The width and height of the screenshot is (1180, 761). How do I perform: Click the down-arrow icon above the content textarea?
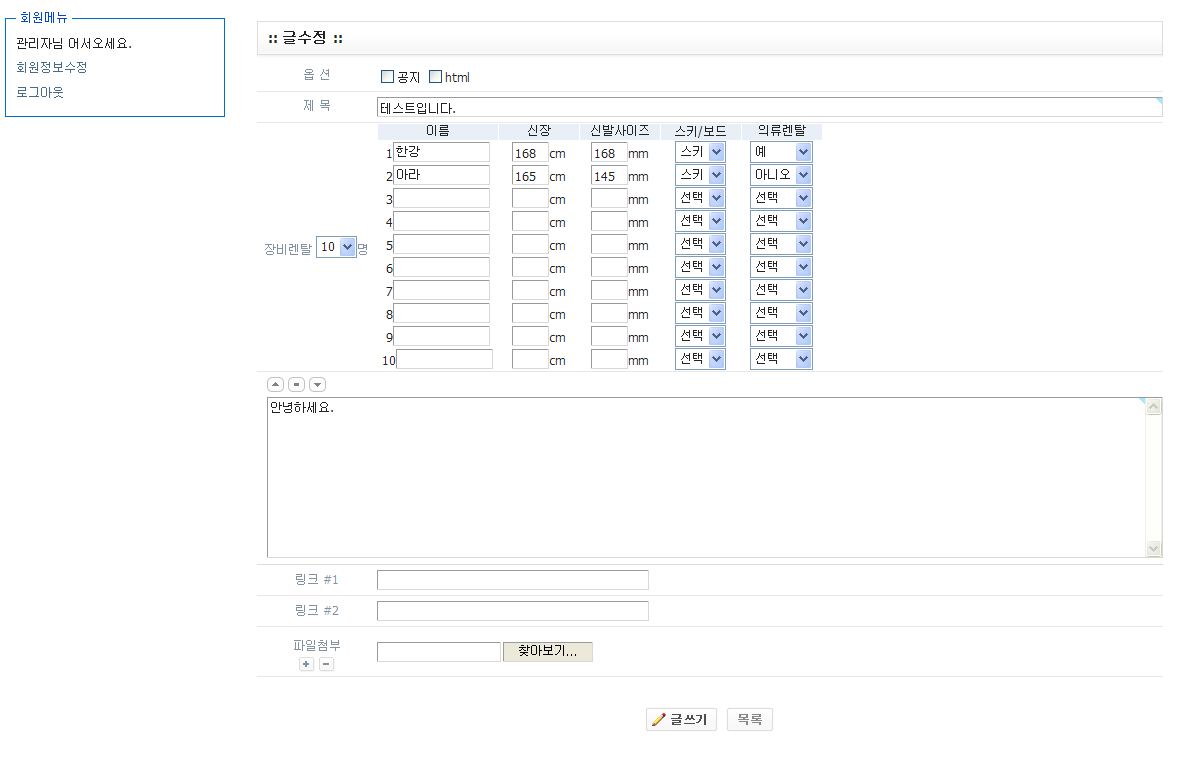coord(317,384)
